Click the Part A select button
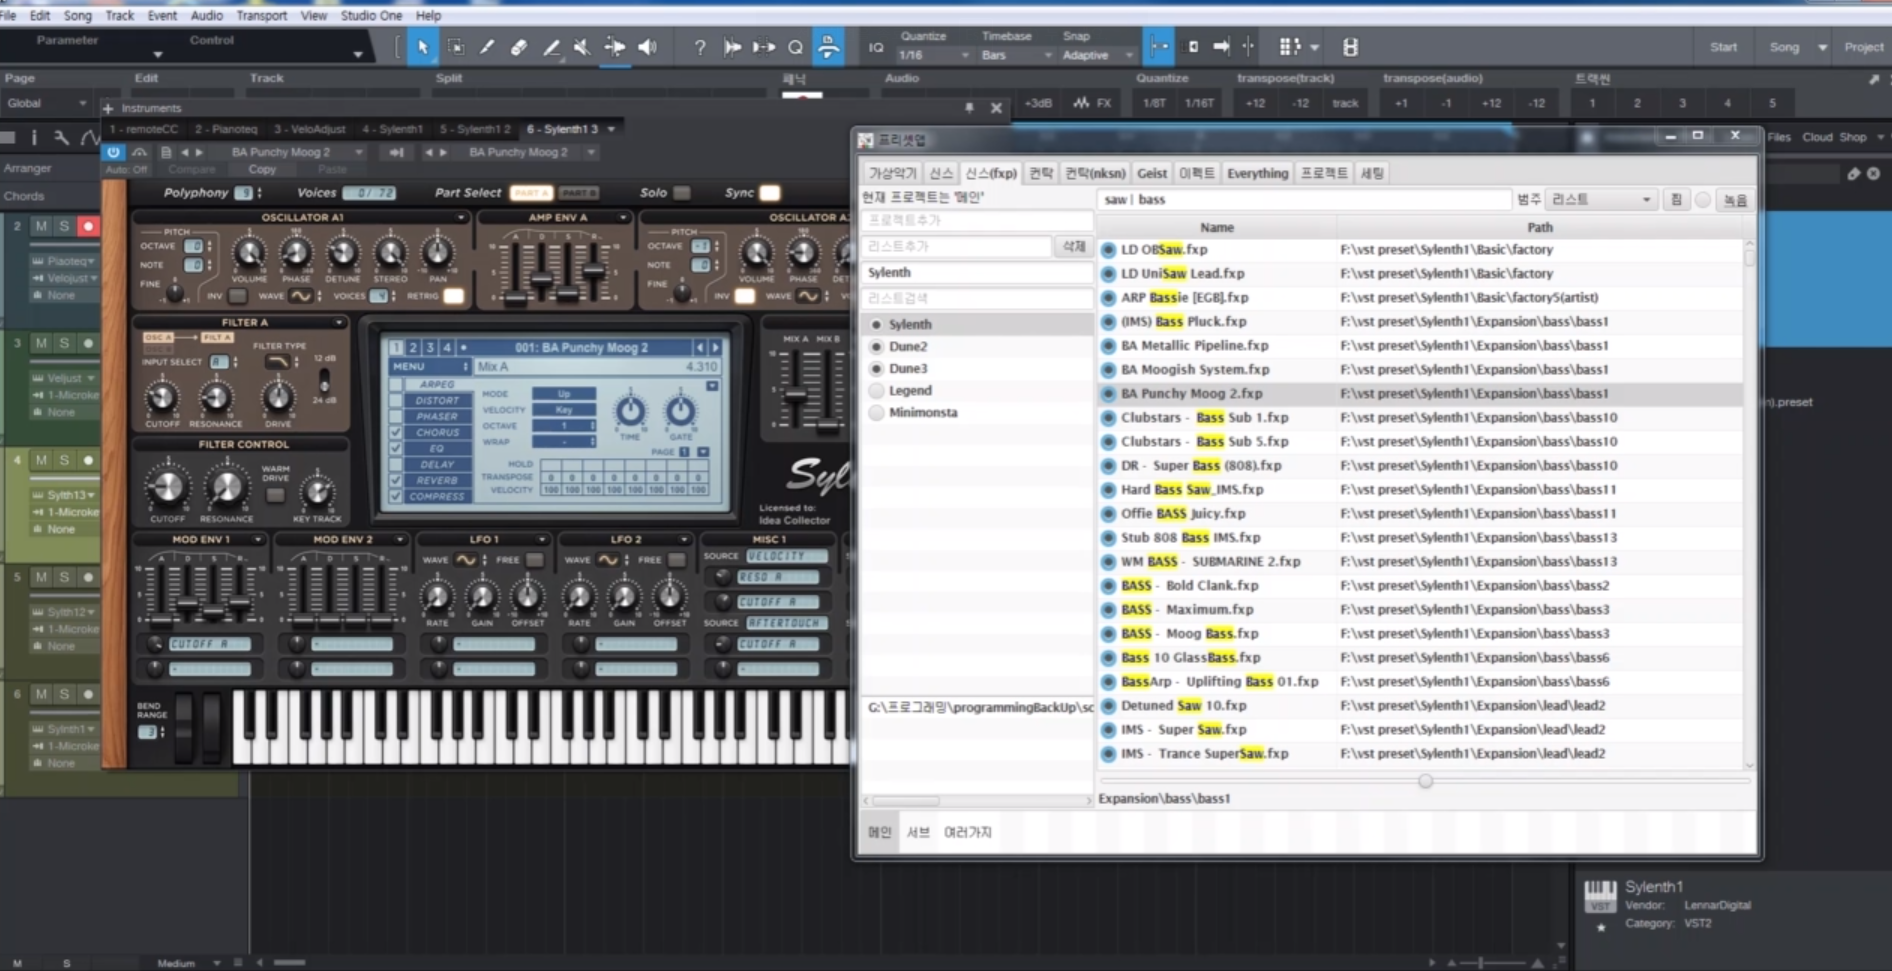The height and width of the screenshot is (971, 1892). (x=531, y=193)
